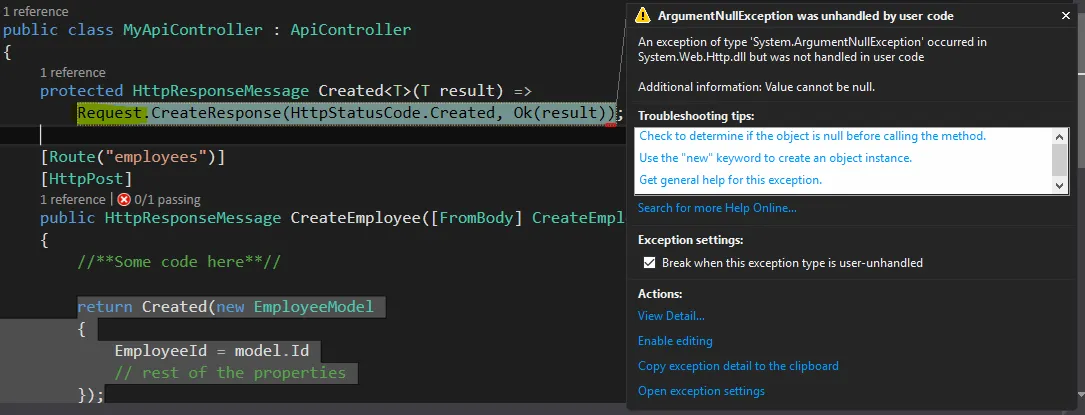Image resolution: width=1085 pixels, height=415 pixels.
Task: Click 'Copy exception detail to the clipboard'
Action: (x=738, y=366)
